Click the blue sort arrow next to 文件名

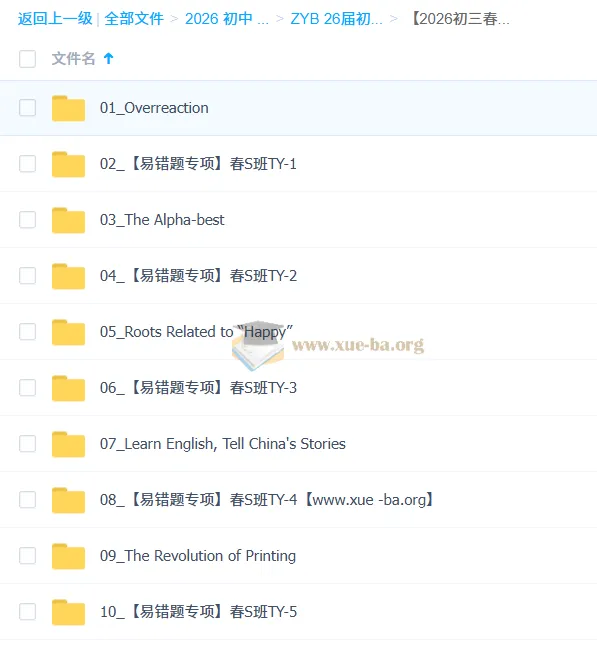(x=109, y=59)
